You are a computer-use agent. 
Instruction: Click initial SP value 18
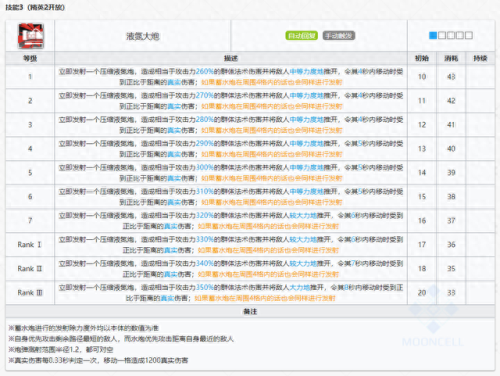(x=422, y=269)
